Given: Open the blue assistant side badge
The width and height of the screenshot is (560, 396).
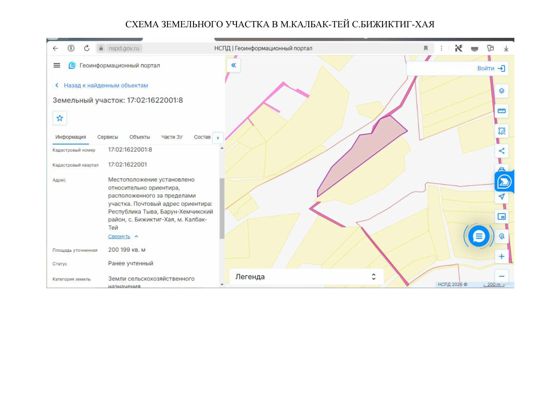Looking at the screenshot, I should coord(504,182).
